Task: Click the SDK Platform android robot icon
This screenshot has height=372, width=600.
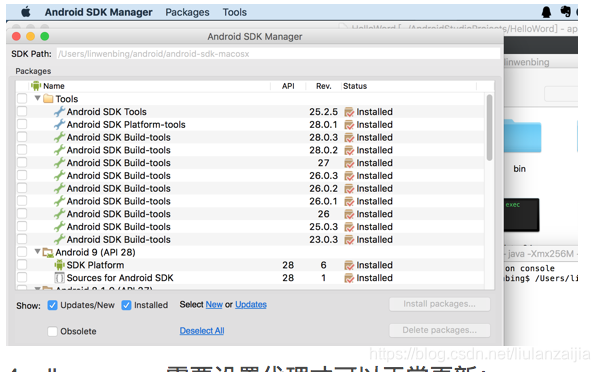Action: (x=59, y=265)
